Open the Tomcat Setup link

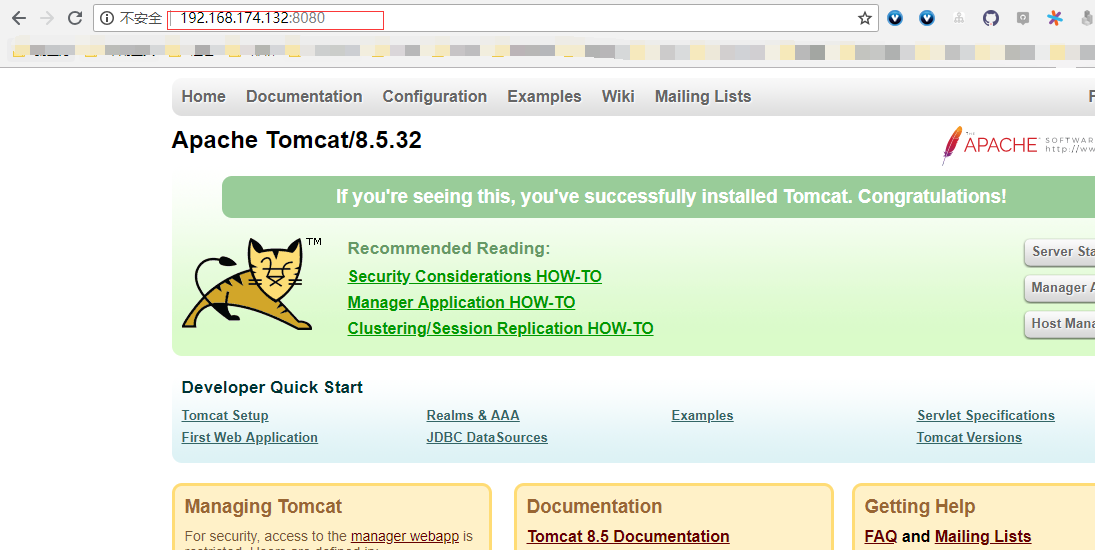pyautogui.click(x=225, y=415)
